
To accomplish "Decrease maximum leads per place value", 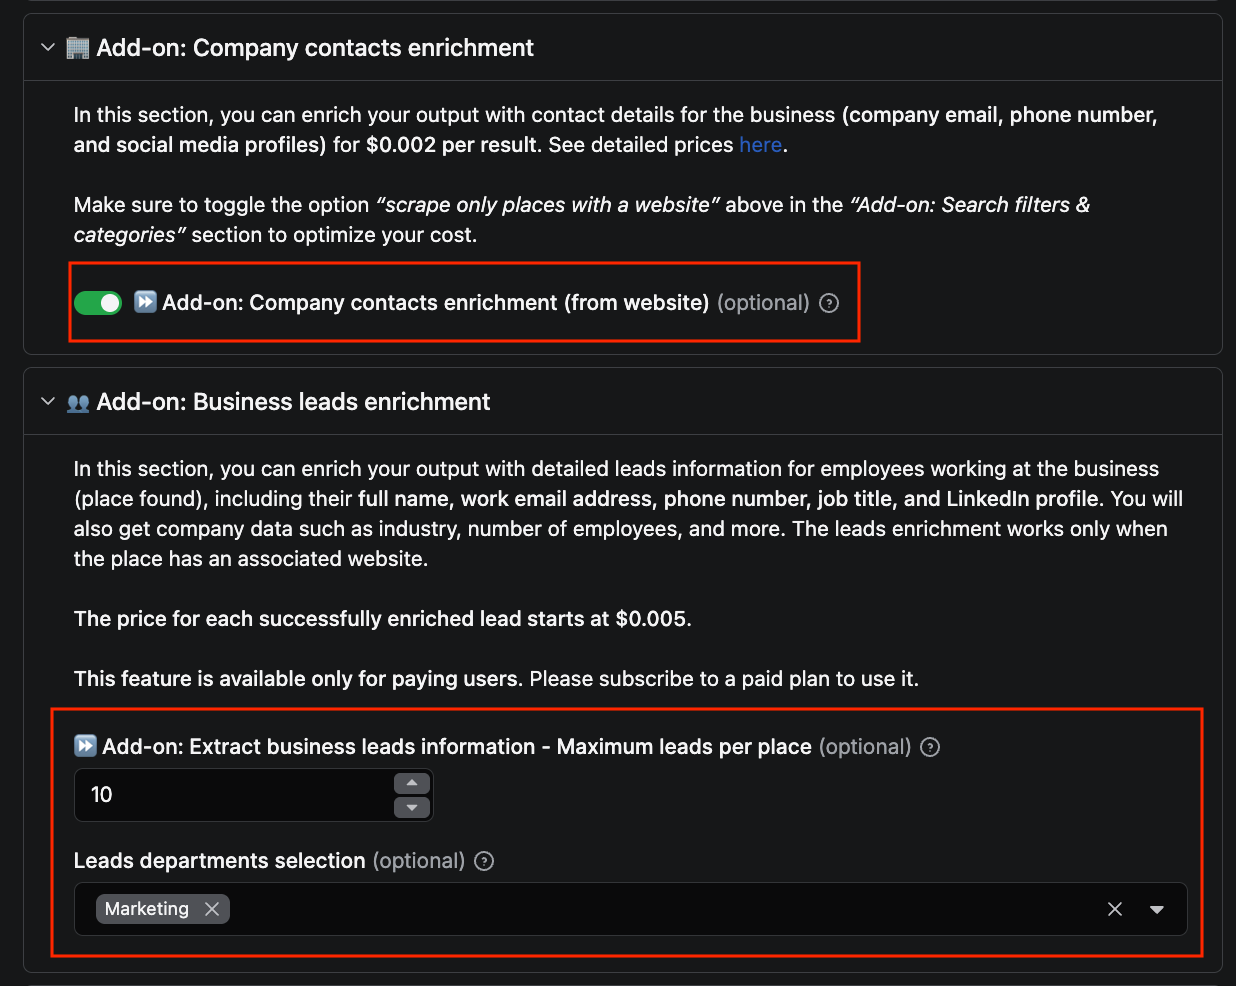I will tap(412, 807).
